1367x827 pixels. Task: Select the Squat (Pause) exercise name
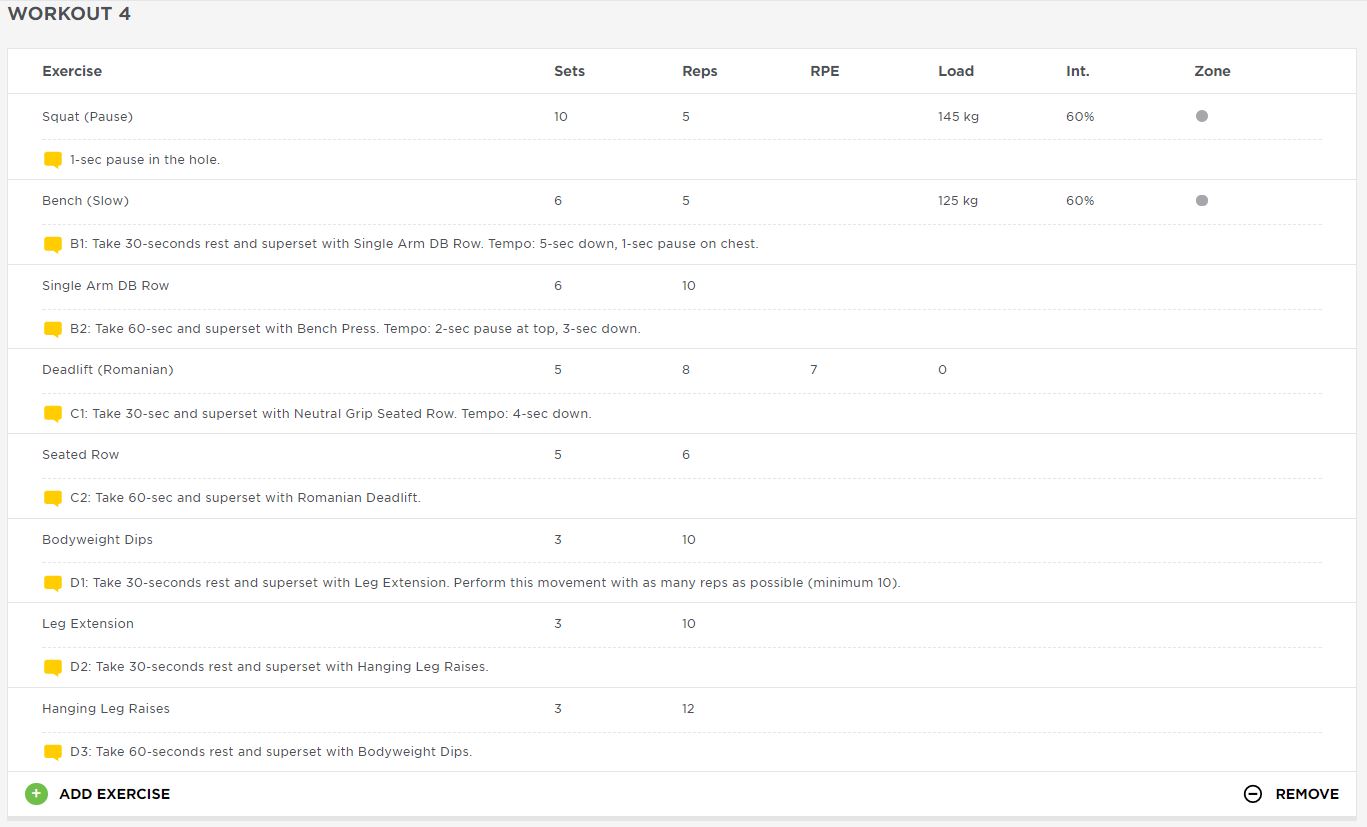point(87,117)
